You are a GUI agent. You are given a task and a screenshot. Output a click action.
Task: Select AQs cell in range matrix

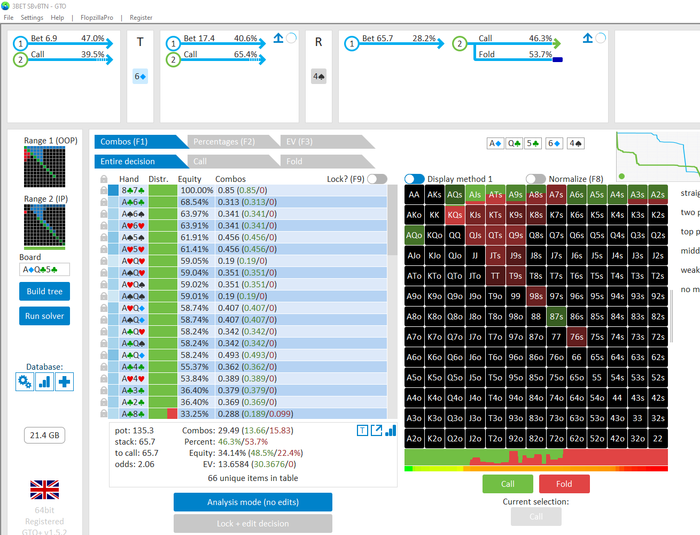[454, 194]
